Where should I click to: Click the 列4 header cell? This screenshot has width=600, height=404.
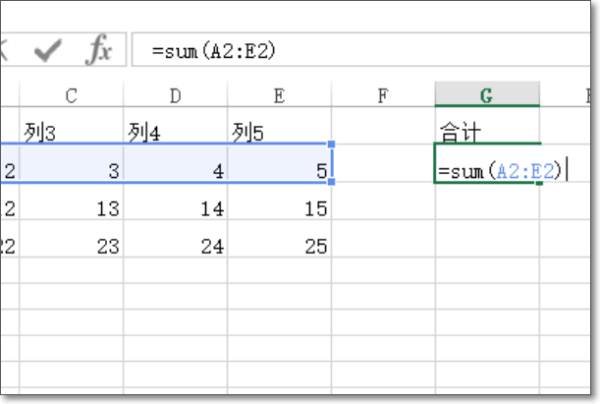click(x=175, y=131)
